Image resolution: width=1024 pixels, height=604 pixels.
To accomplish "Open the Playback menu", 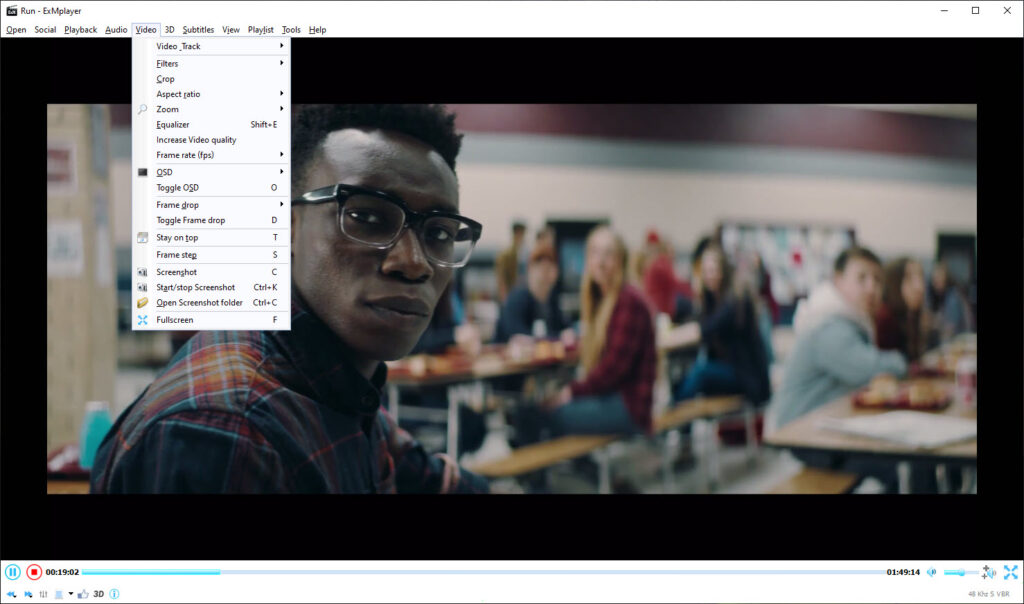I will (80, 29).
